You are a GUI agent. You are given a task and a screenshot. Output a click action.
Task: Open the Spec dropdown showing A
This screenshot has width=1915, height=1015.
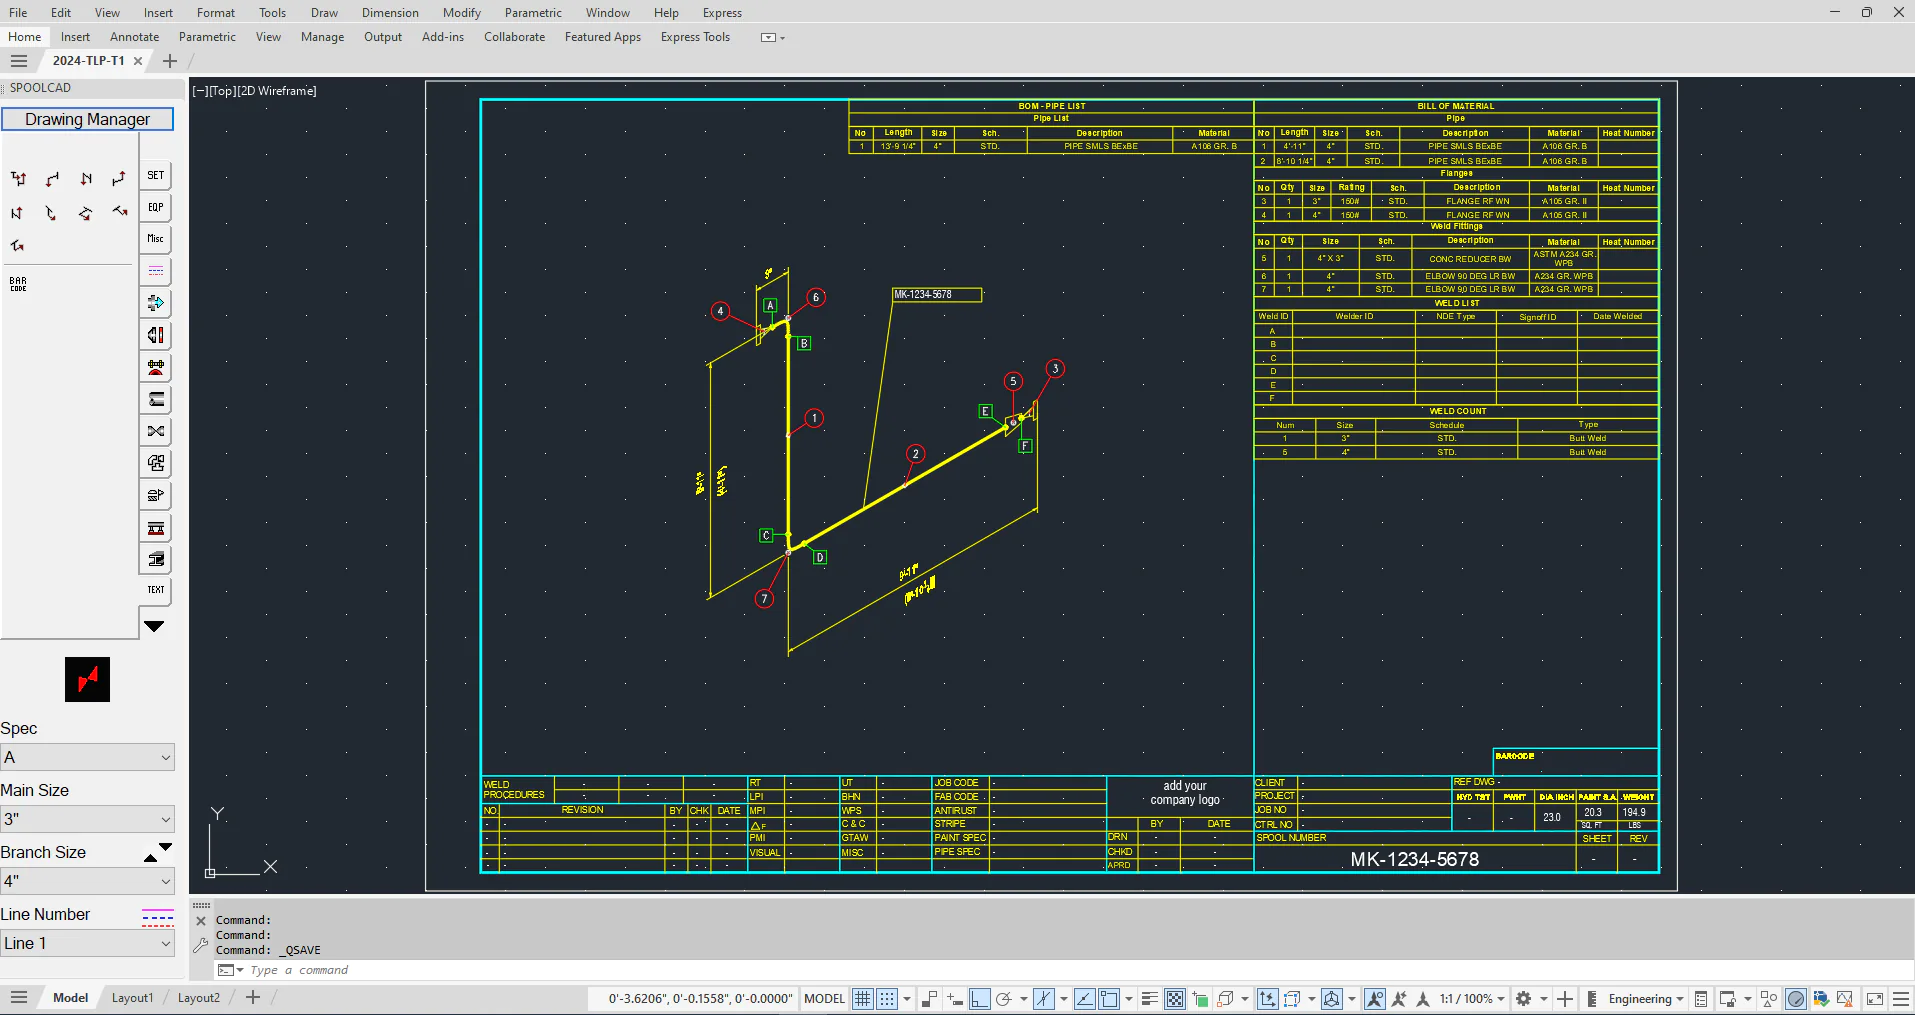[88, 757]
